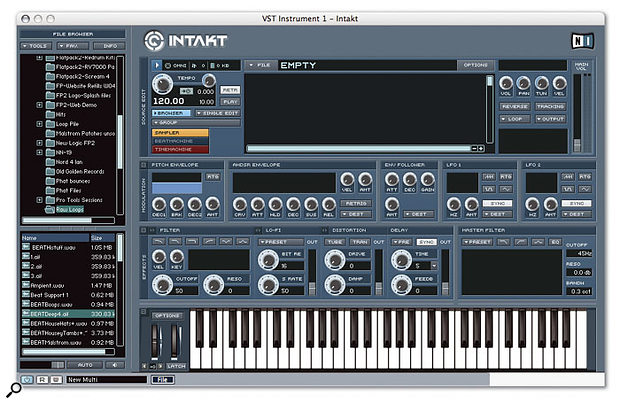Click the Lo-Fi BIT RE knob
This screenshot has width=620, height=404.
[x=268, y=260]
